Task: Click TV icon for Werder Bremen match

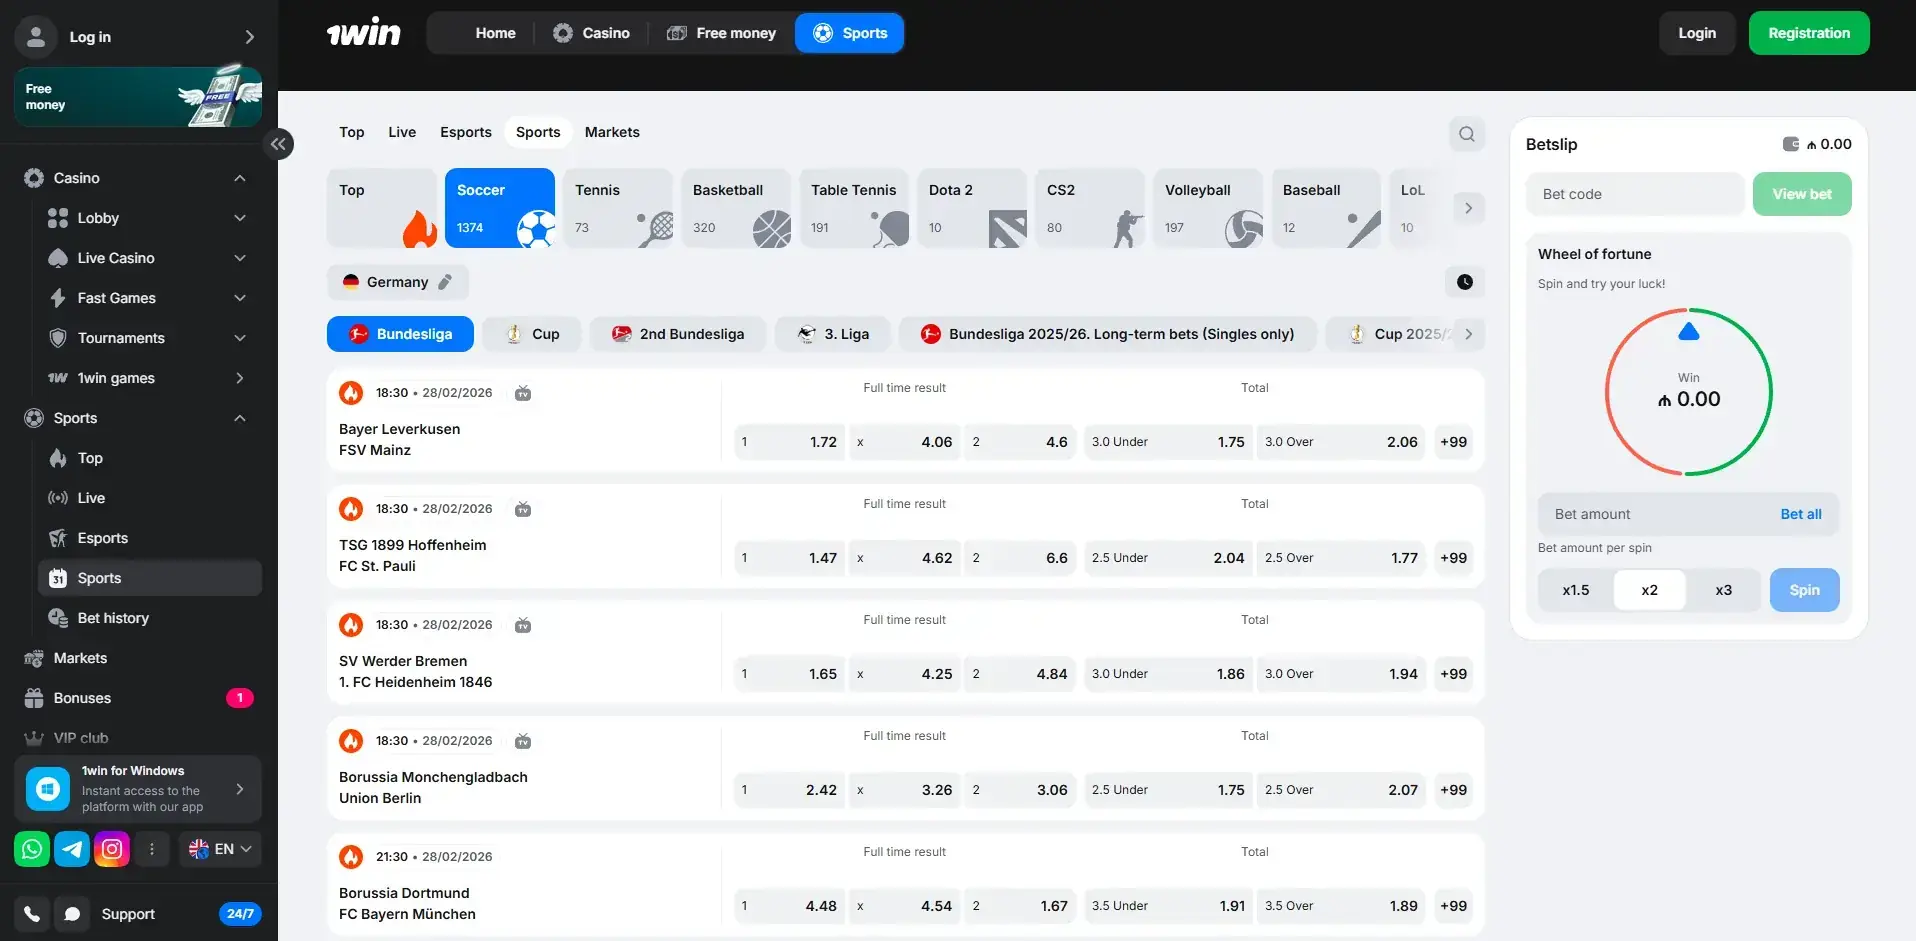Action: point(522,625)
